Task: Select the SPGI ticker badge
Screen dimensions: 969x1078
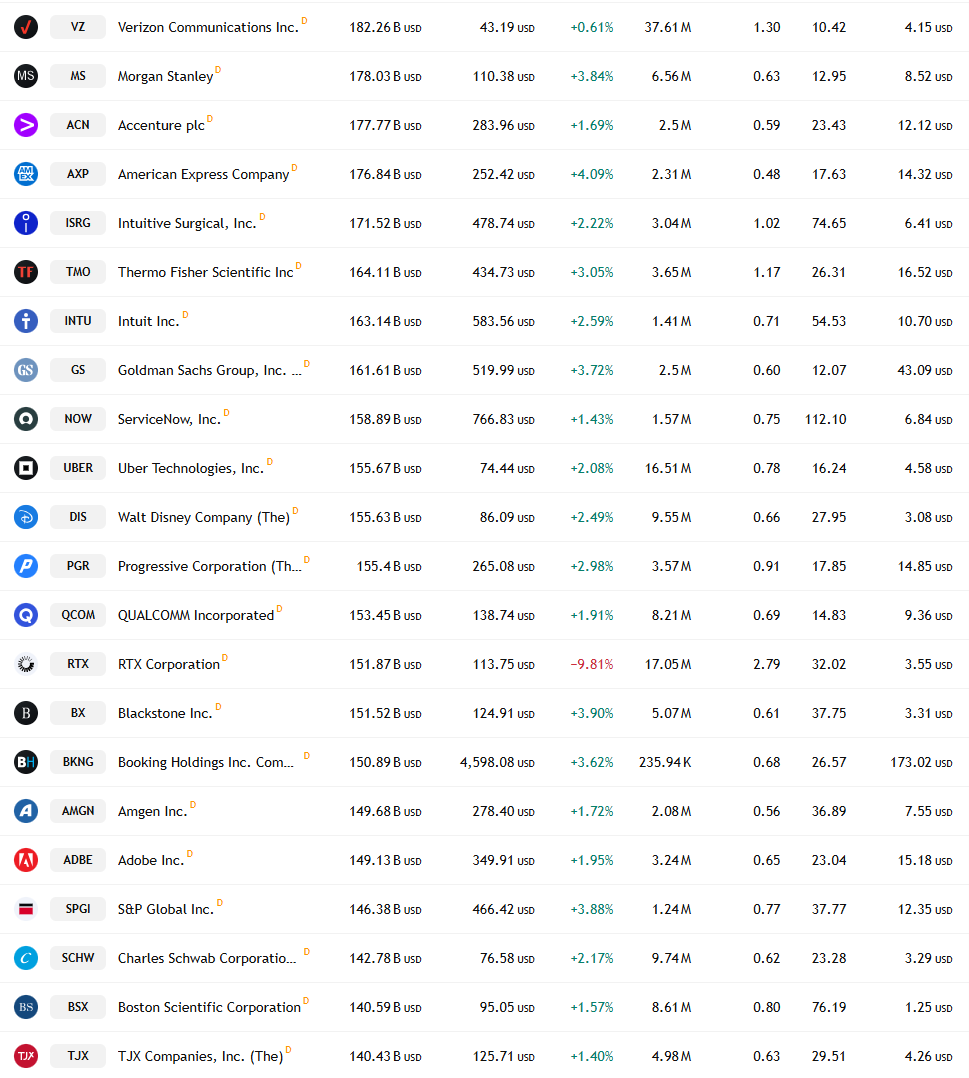Action: [78, 908]
